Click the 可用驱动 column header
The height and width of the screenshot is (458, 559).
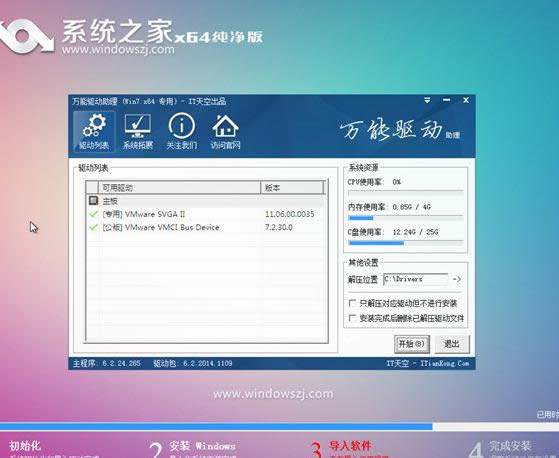179,187
